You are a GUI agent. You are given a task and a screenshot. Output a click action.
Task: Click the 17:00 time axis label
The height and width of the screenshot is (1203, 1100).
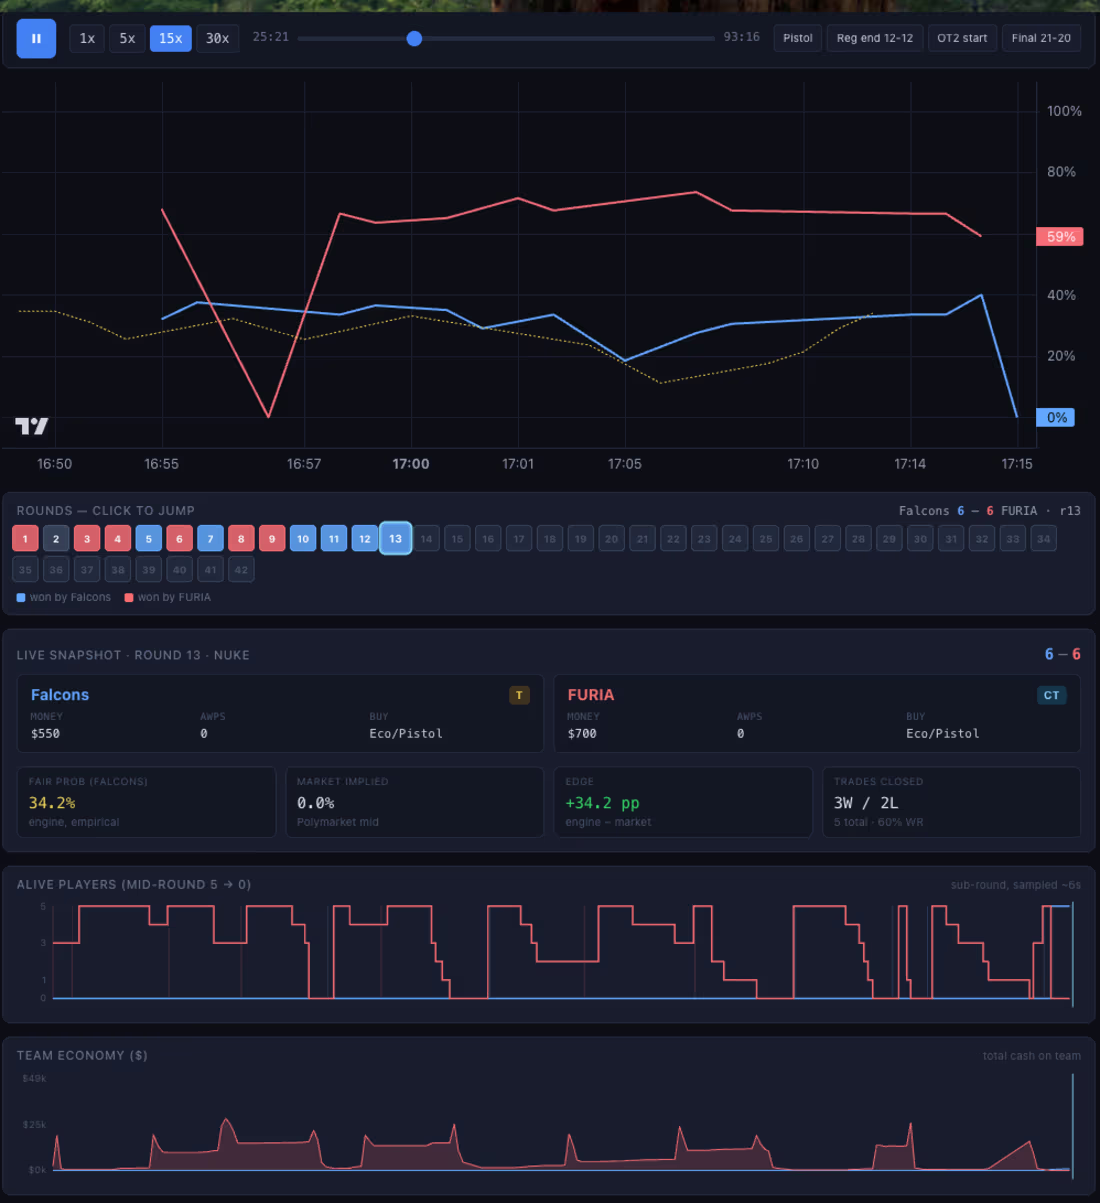pyautogui.click(x=411, y=464)
